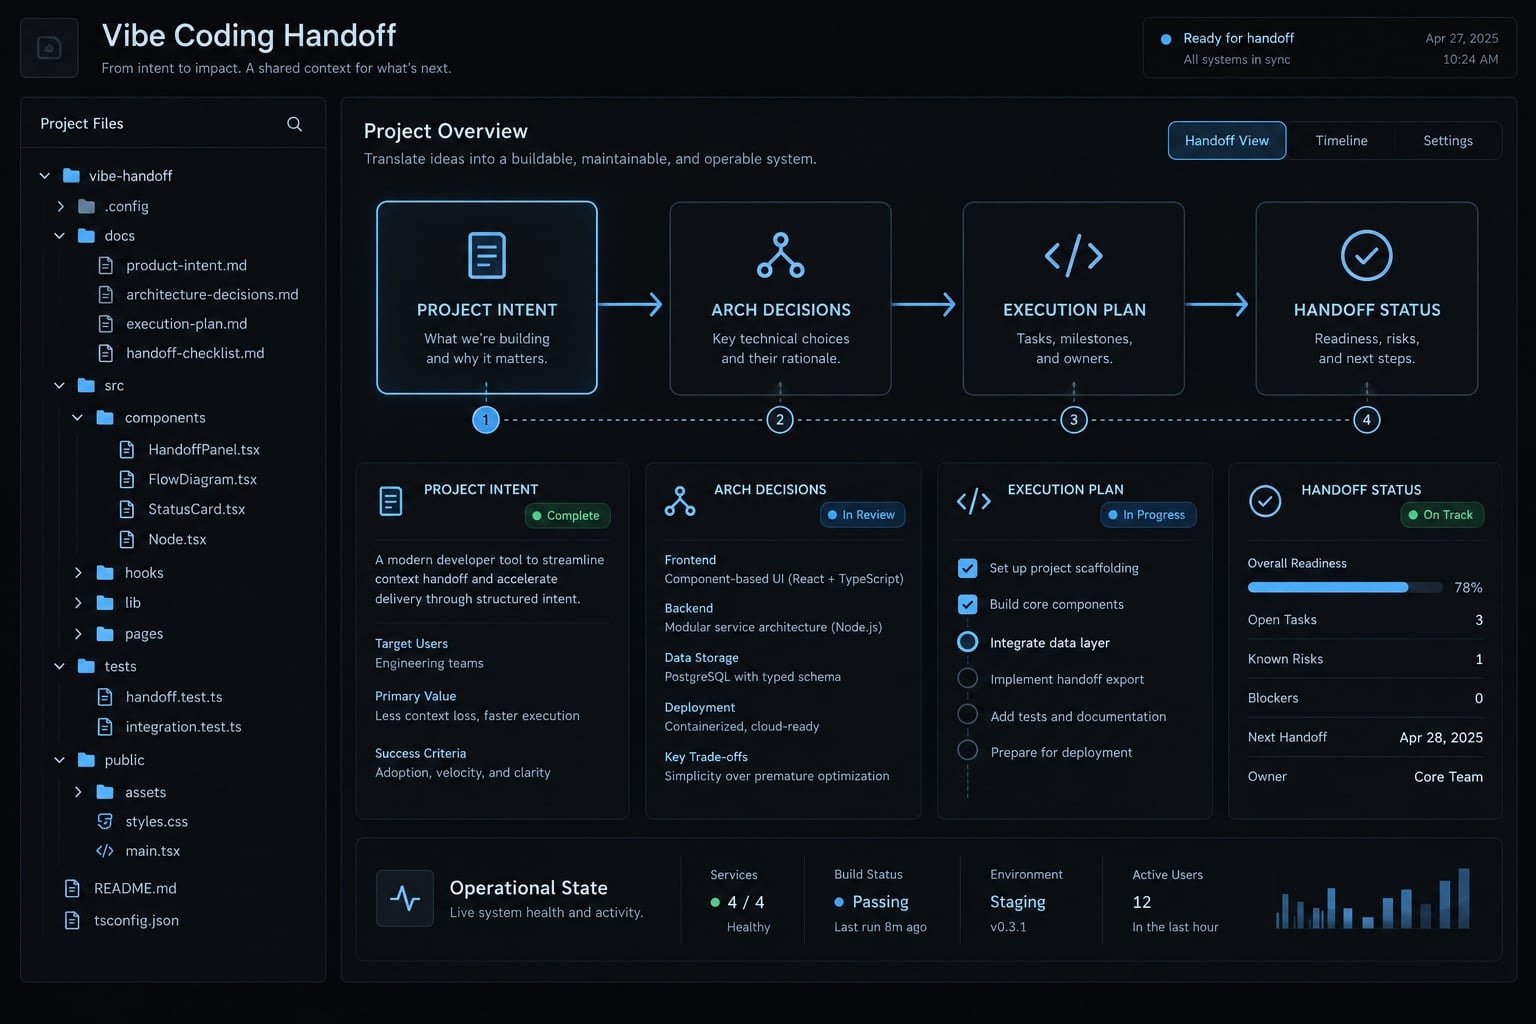
Task: Click the file icon next to HandoffPanel.tsx
Action: click(127, 450)
